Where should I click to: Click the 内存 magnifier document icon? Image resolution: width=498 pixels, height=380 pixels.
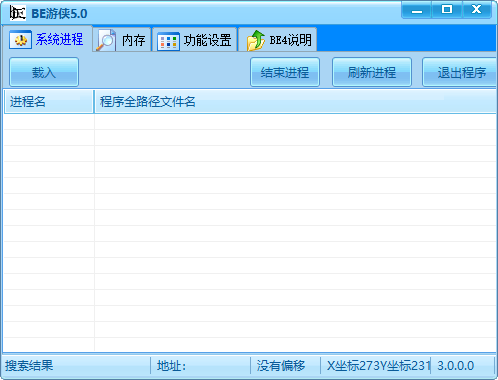click(x=106, y=40)
